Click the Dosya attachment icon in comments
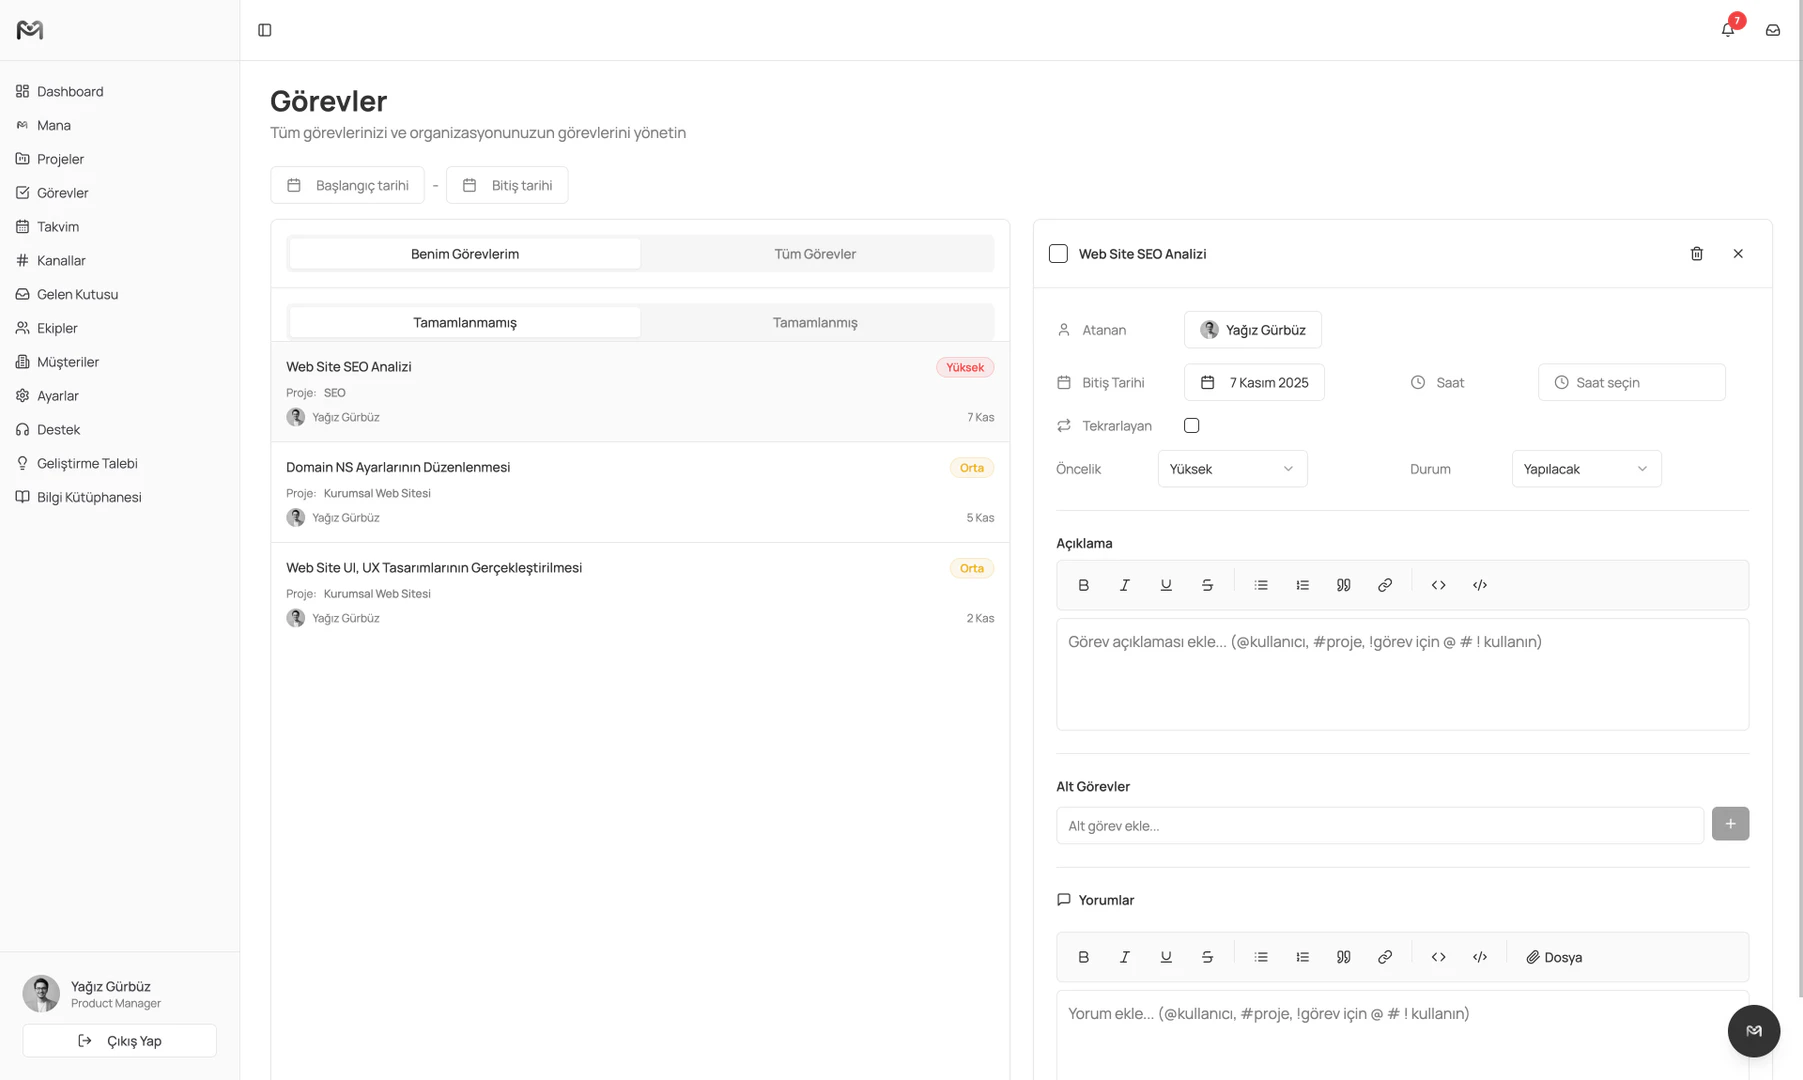1803x1080 pixels. coord(1554,957)
